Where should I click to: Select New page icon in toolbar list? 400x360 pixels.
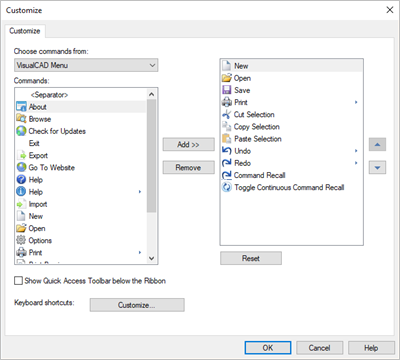(x=227, y=66)
